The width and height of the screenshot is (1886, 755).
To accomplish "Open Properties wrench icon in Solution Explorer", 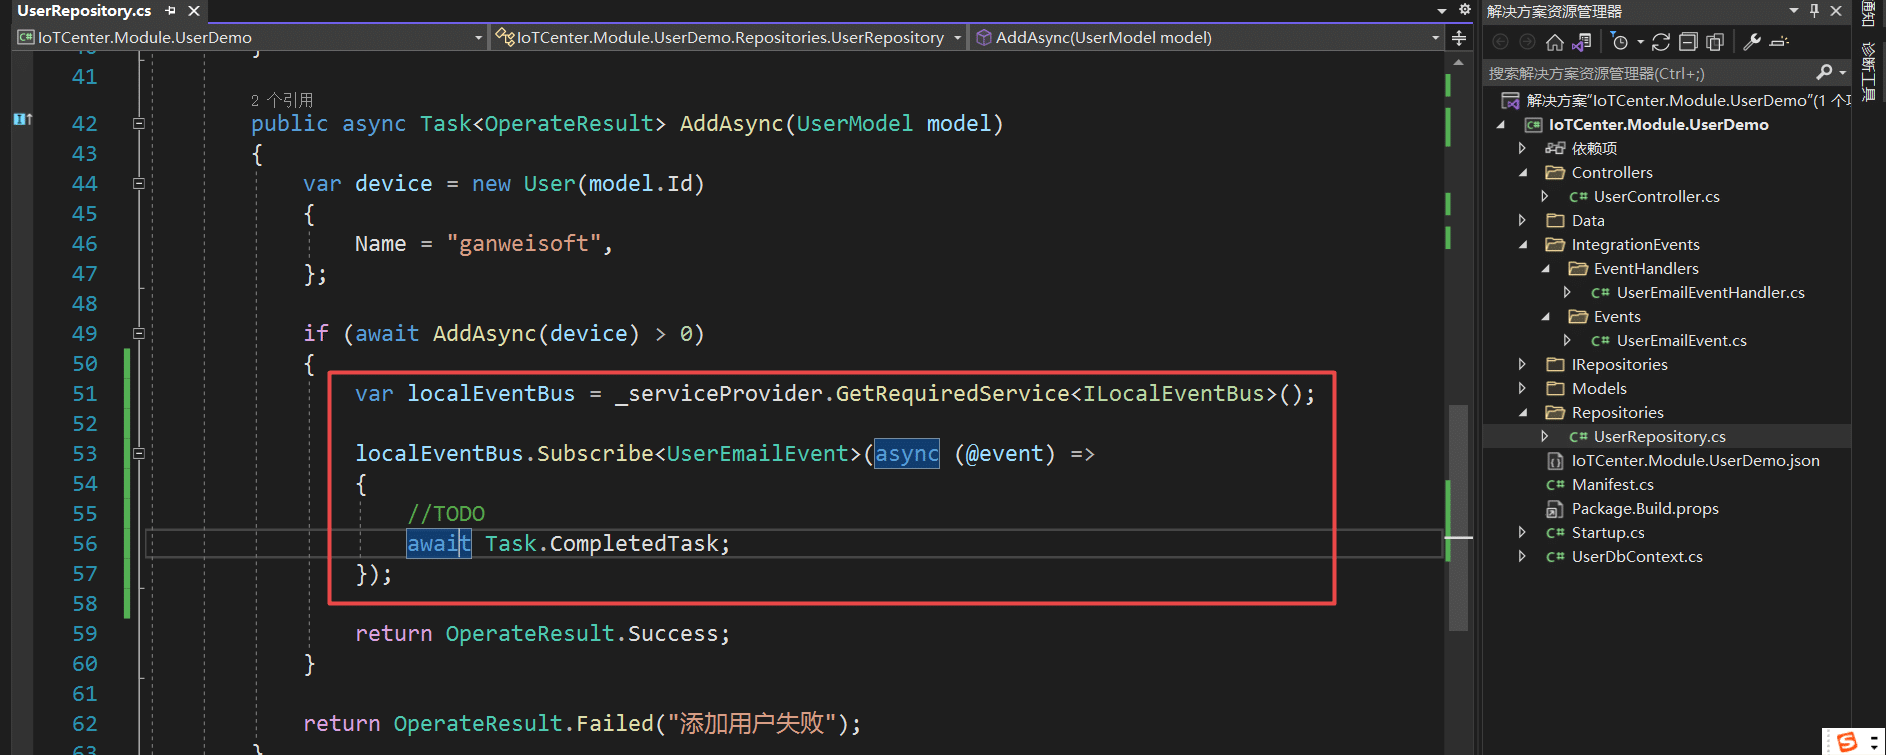I will [1752, 42].
